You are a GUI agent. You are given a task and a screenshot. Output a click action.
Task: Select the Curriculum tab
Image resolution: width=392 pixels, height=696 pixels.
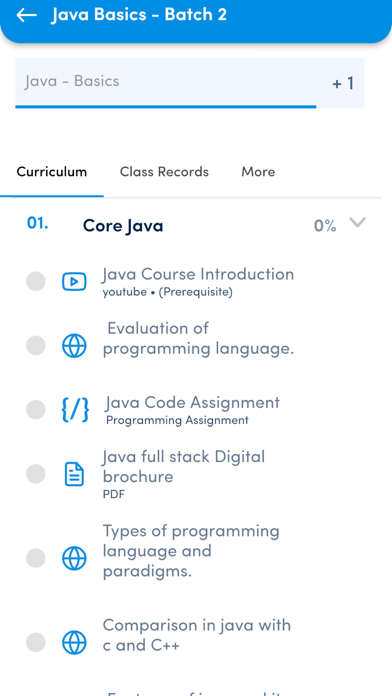pyautogui.click(x=51, y=172)
